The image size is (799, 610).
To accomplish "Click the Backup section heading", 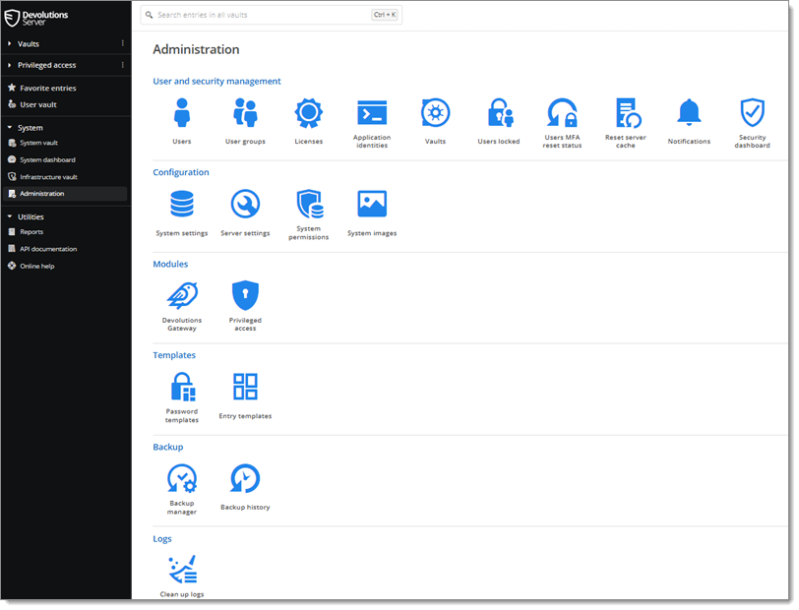I will click(x=168, y=447).
